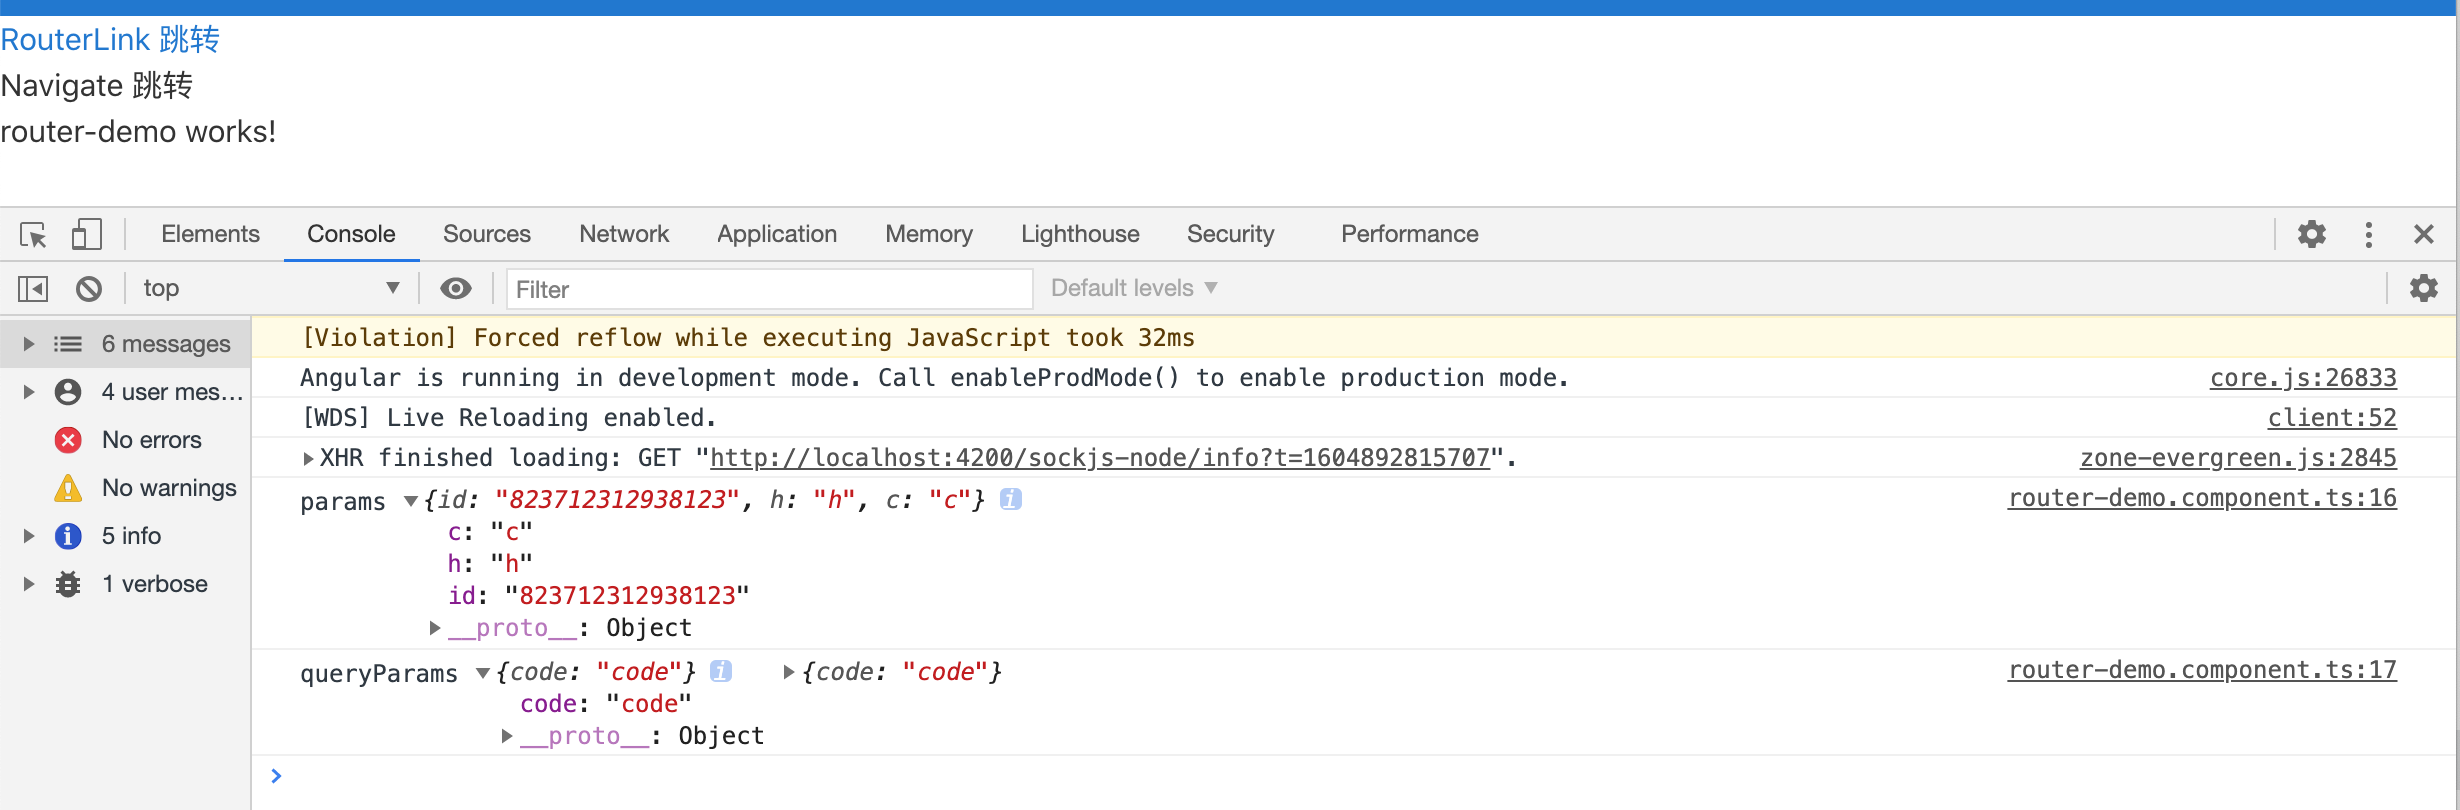This screenshot has height=810, width=2460.
Task: Toggle the device toolbar icon
Action: pyautogui.click(x=87, y=235)
